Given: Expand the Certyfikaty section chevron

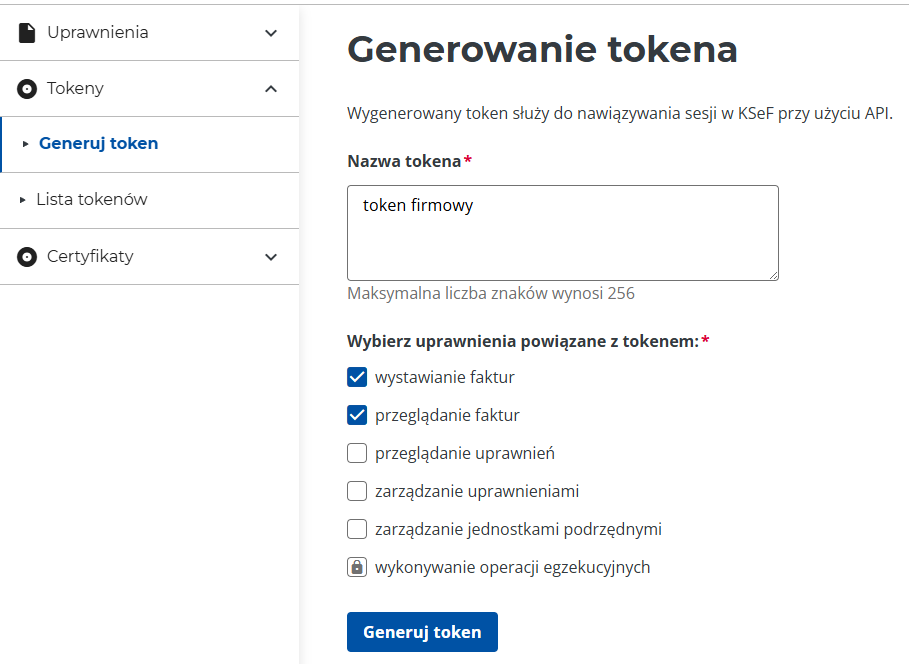Looking at the screenshot, I should pos(271,257).
